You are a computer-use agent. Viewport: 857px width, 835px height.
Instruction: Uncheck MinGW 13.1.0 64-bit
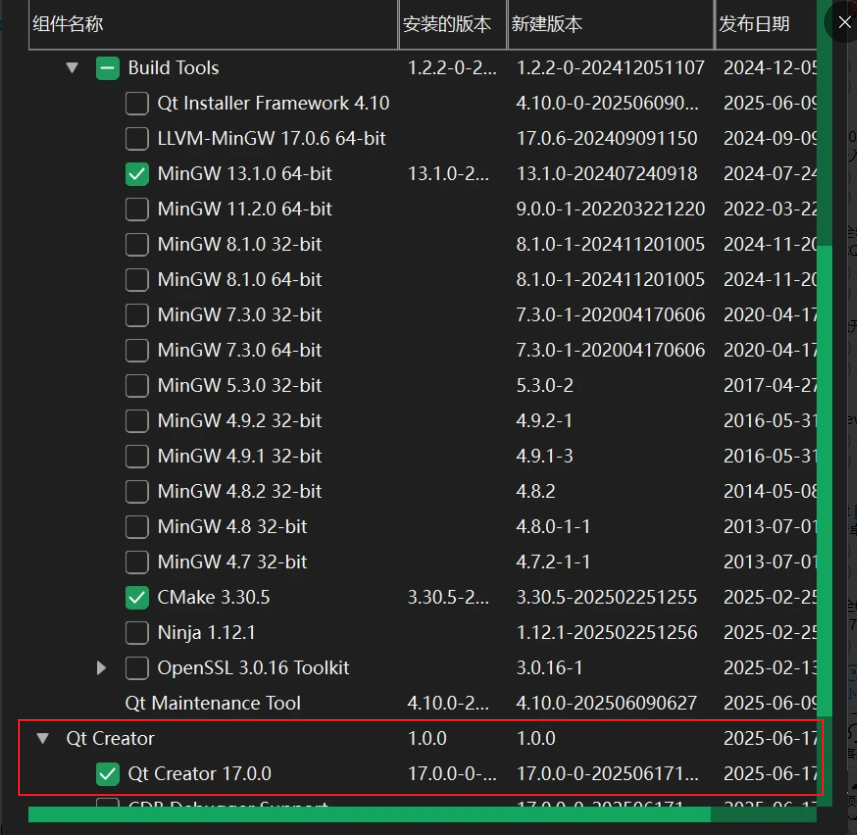click(x=137, y=174)
